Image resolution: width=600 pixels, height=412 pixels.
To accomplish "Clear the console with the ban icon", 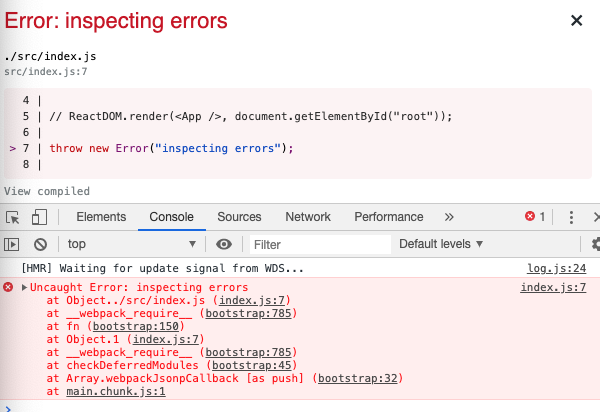I will 40,244.
